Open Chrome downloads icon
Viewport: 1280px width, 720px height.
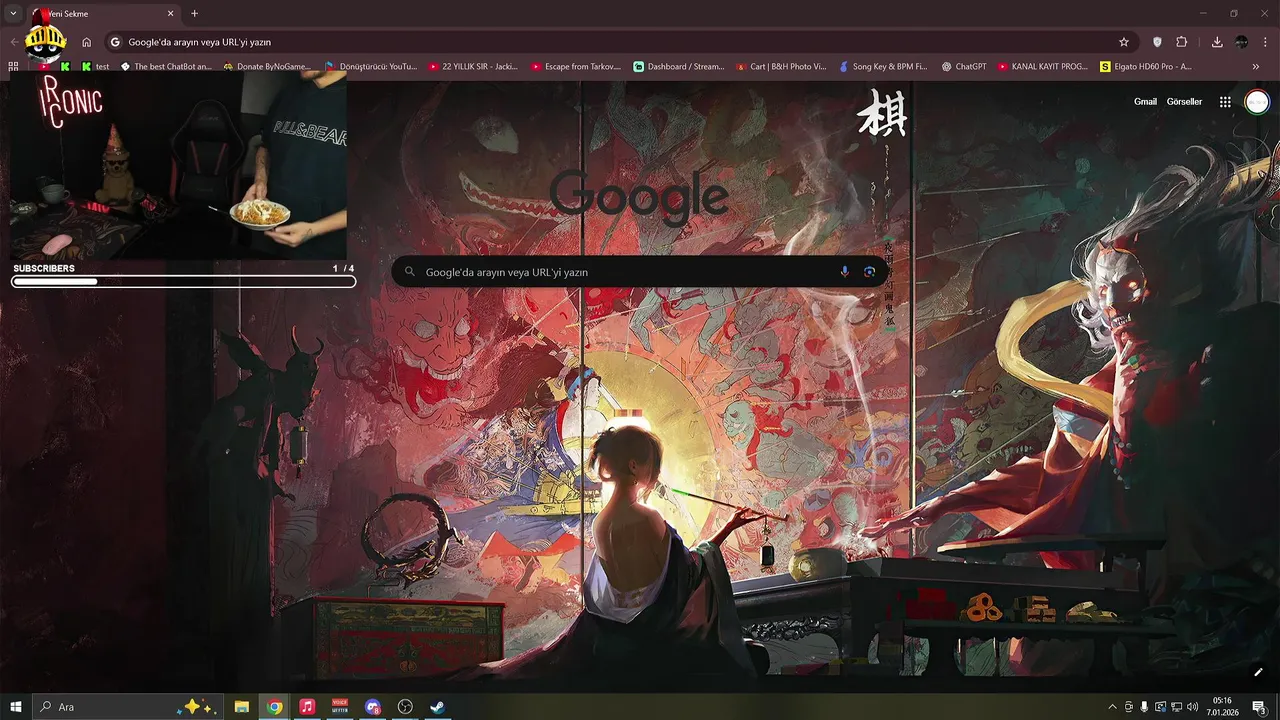tap(1217, 42)
